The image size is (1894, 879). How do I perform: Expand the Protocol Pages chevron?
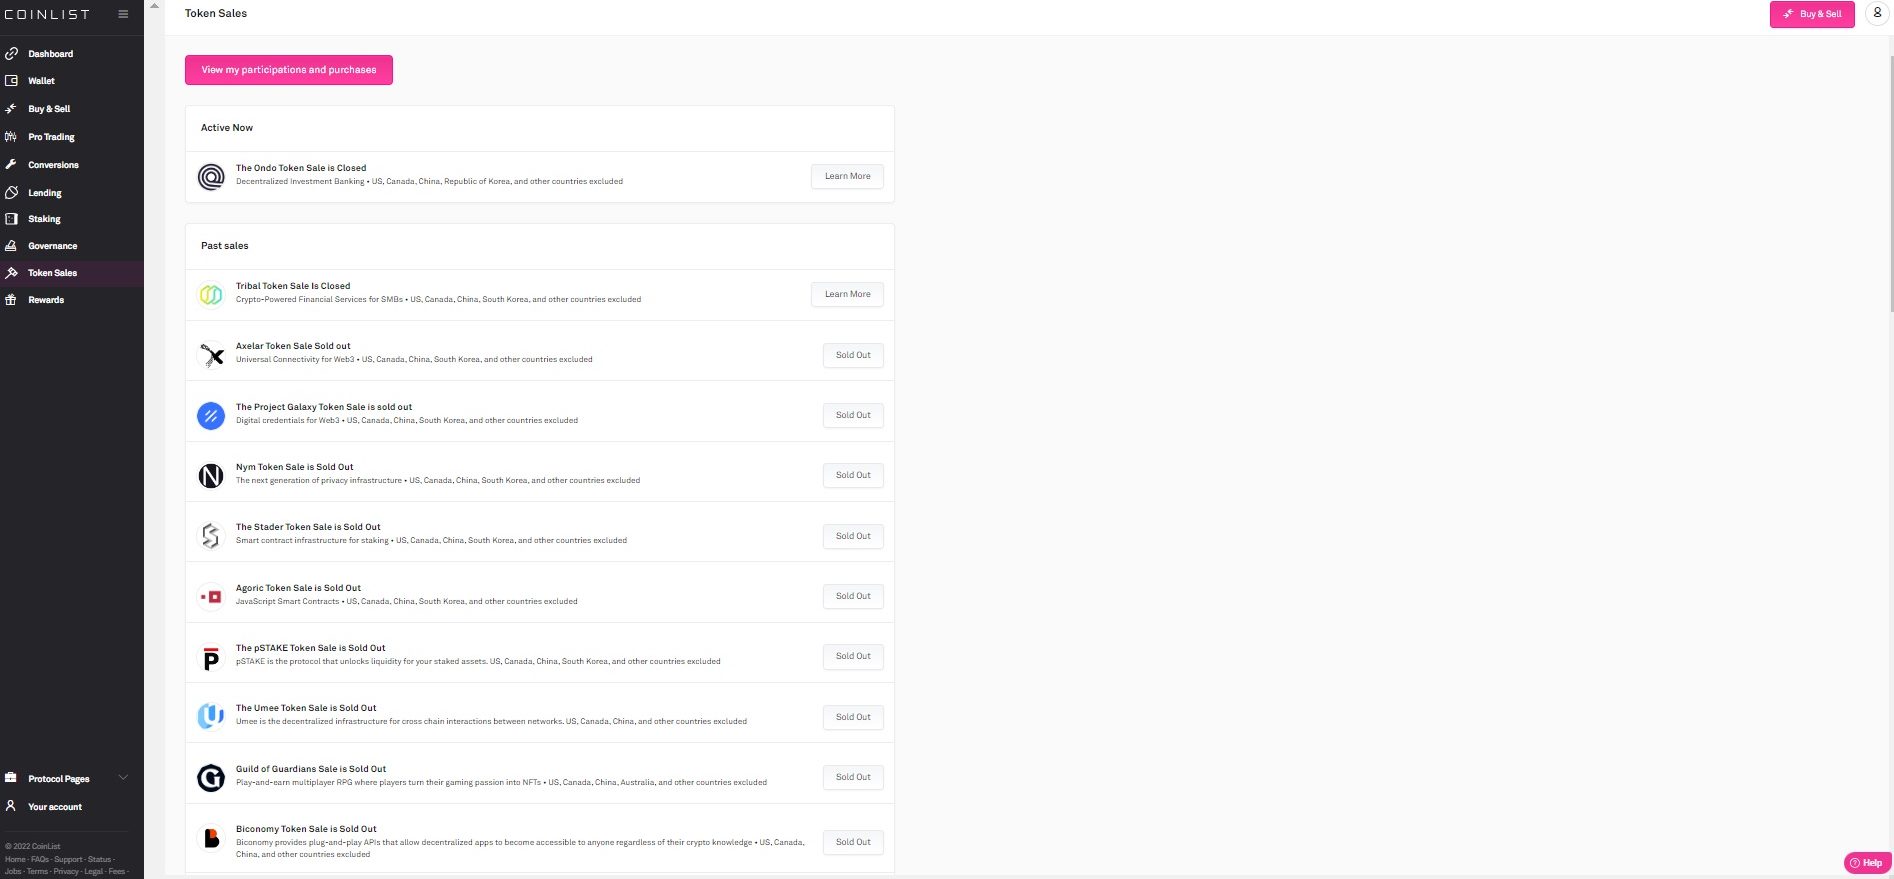coord(123,778)
